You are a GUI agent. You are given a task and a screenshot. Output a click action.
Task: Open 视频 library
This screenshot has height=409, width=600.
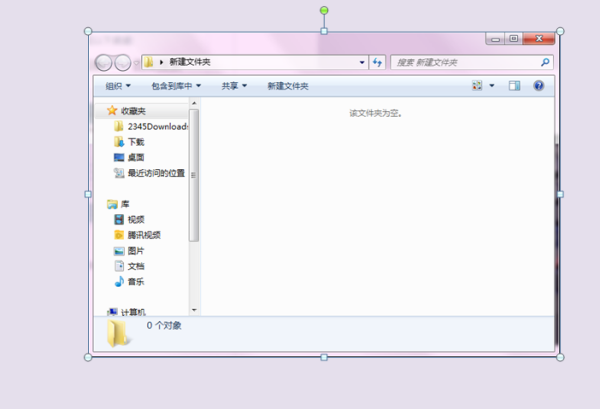136,220
